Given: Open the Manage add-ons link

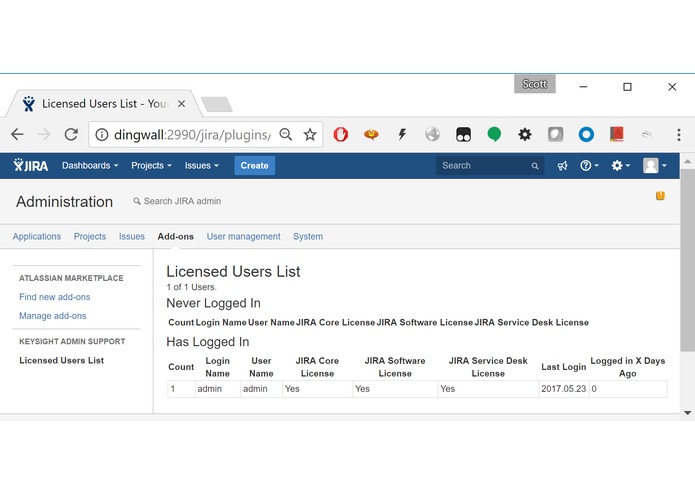Looking at the screenshot, I should tap(52, 316).
